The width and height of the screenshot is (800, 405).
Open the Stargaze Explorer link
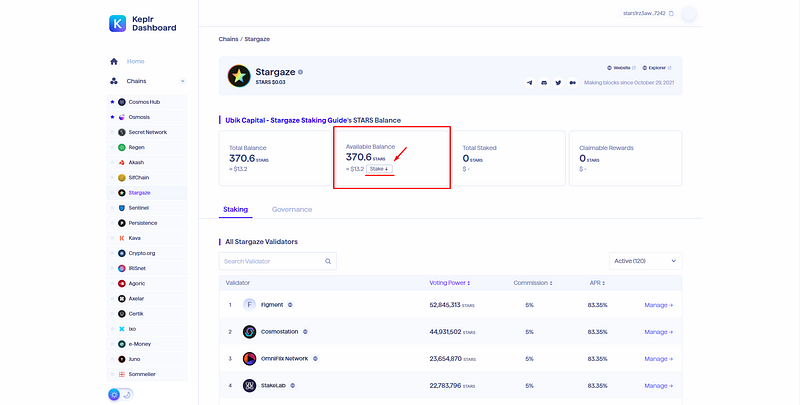tap(657, 68)
